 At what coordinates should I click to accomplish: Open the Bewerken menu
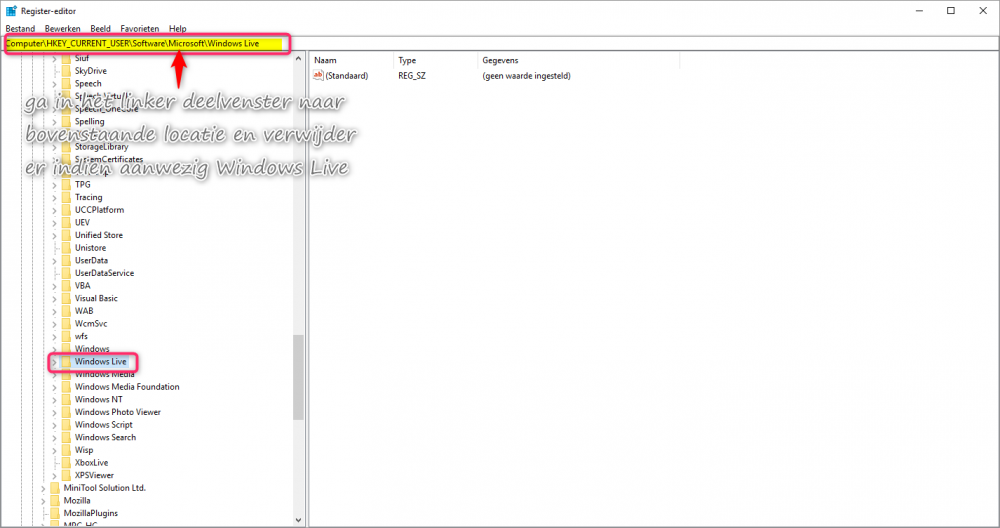[x=62, y=29]
